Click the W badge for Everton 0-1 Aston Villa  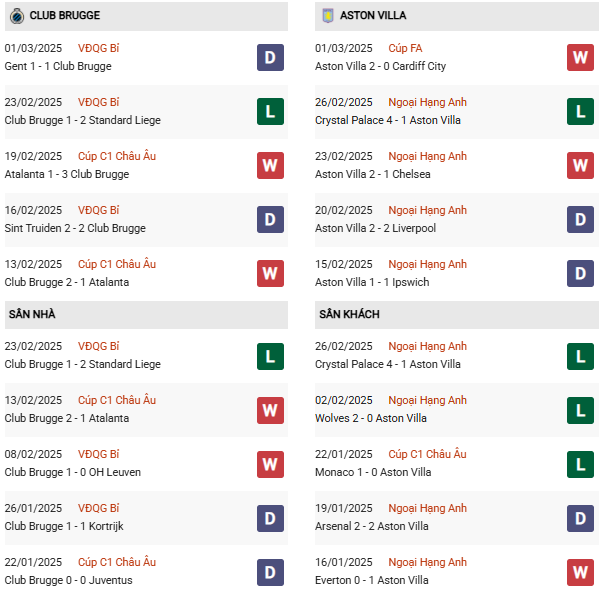pyautogui.click(x=580, y=571)
